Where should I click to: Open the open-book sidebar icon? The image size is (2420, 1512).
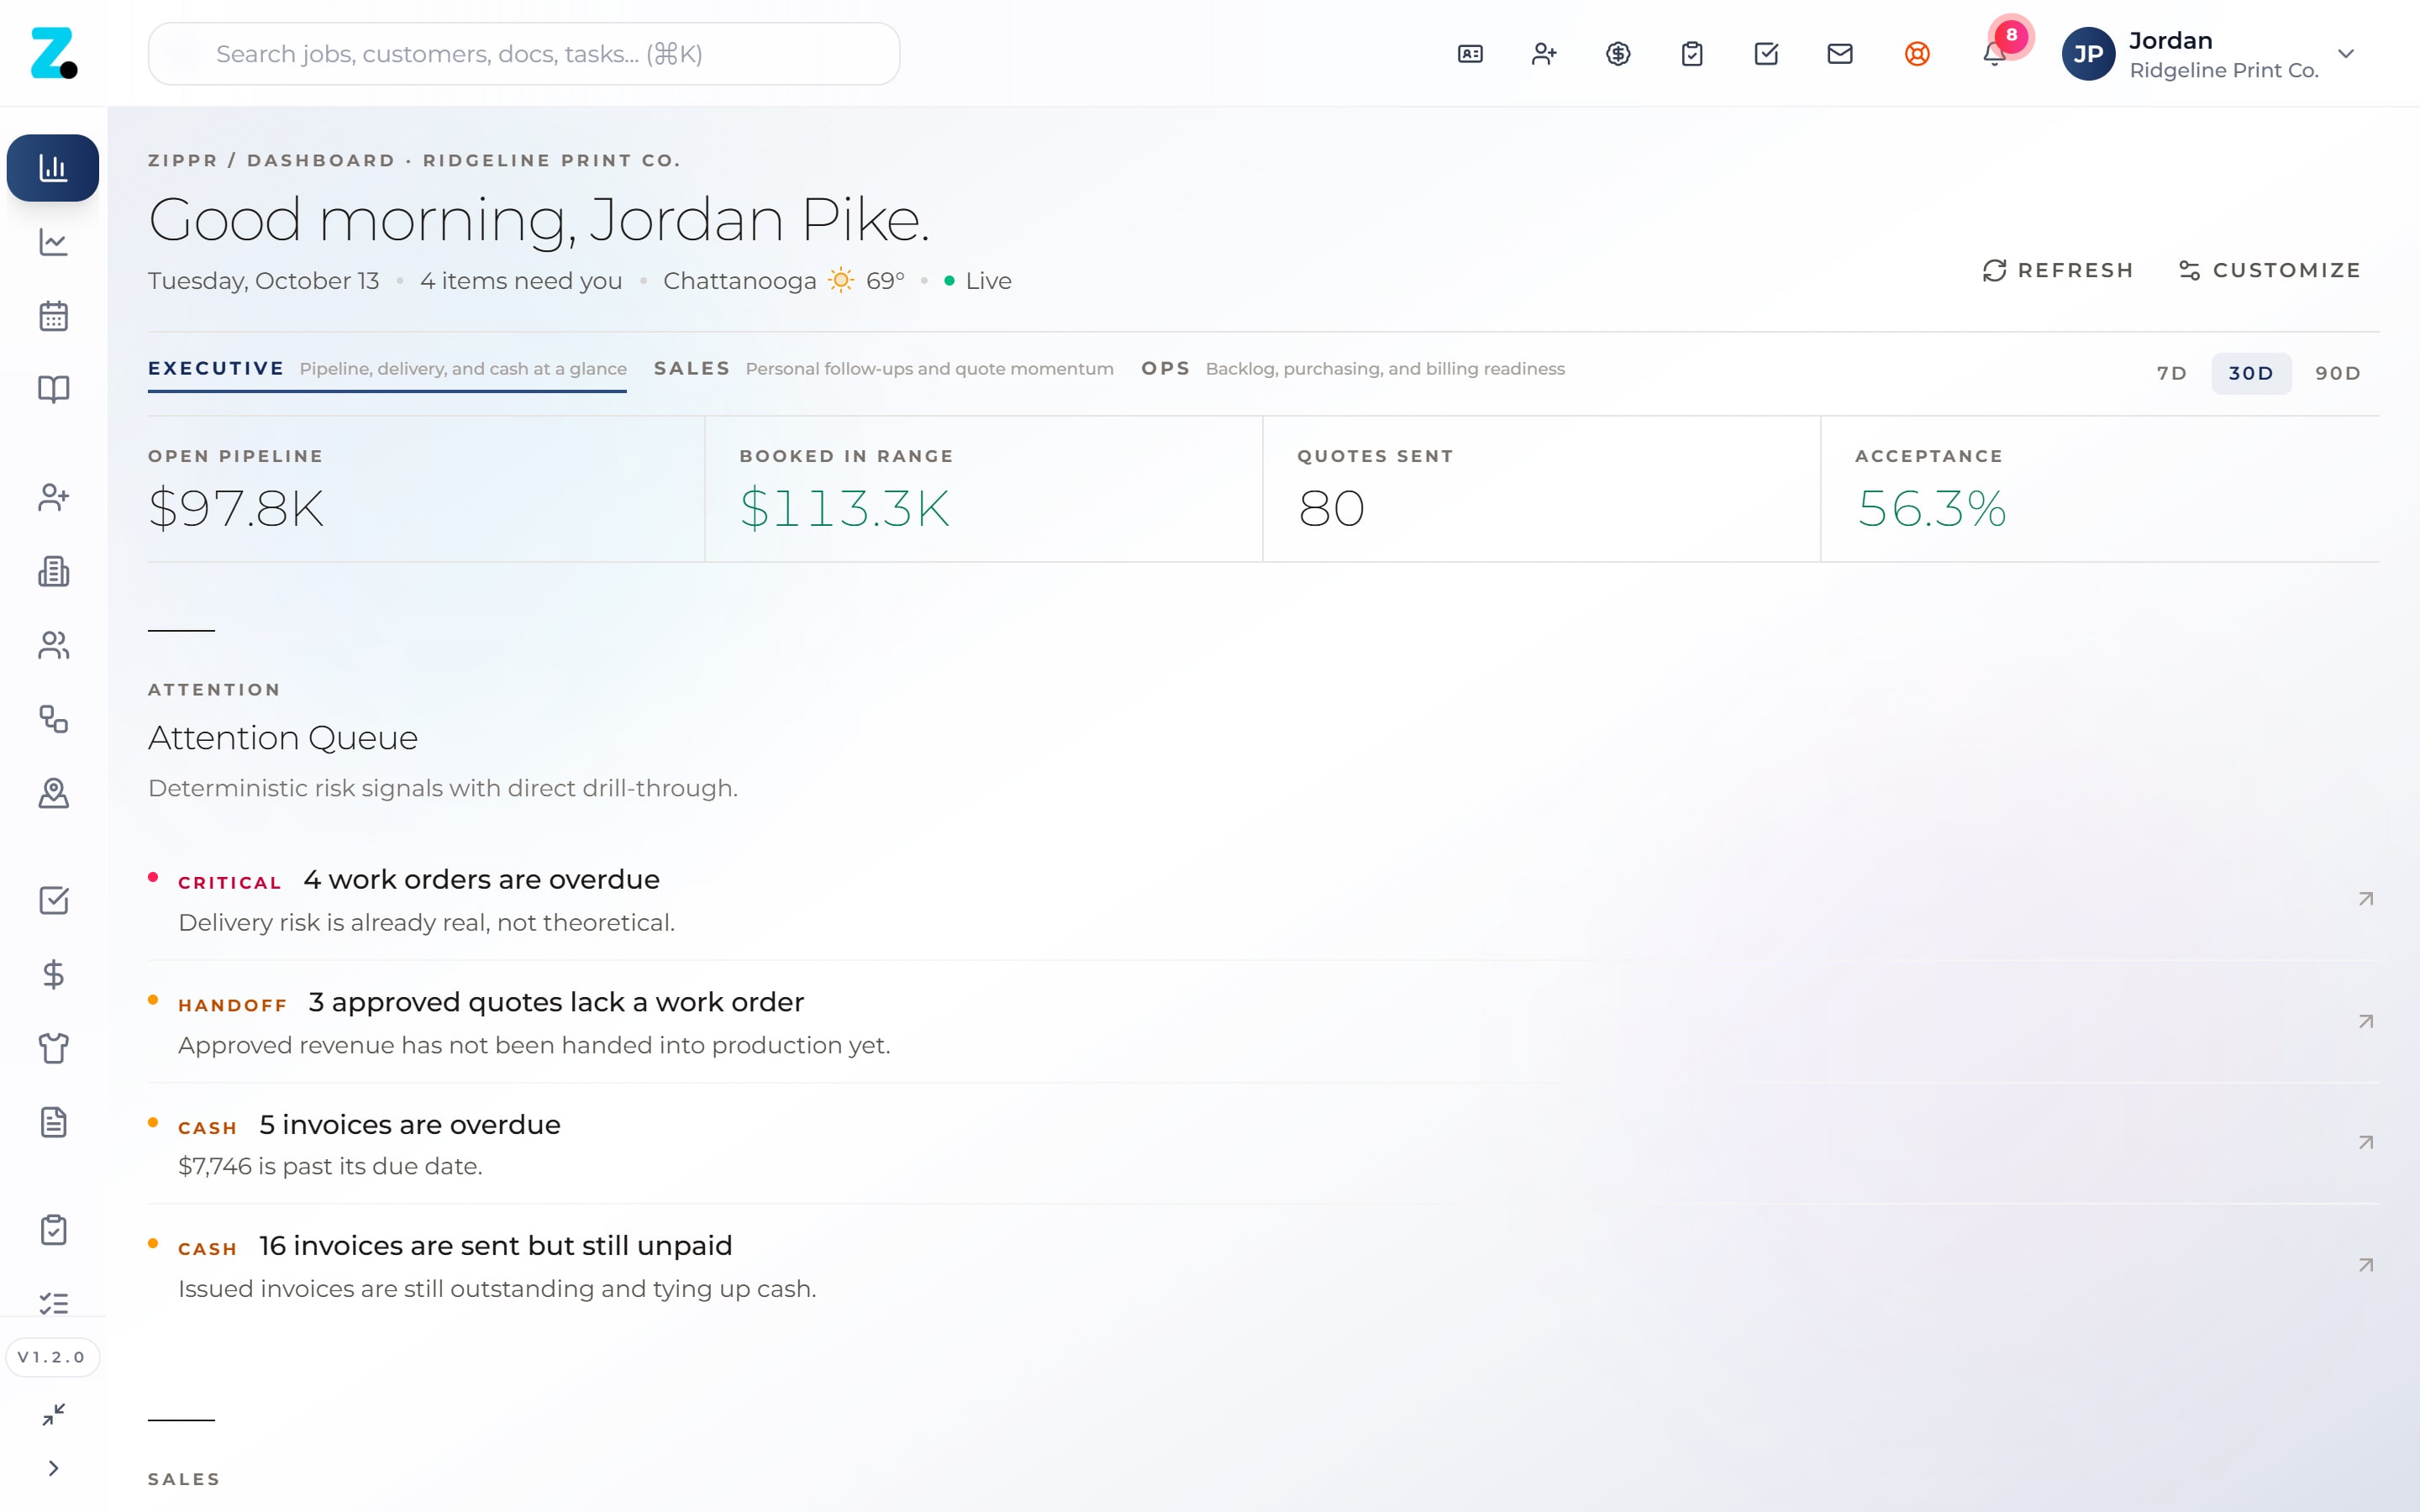(x=53, y=389)
